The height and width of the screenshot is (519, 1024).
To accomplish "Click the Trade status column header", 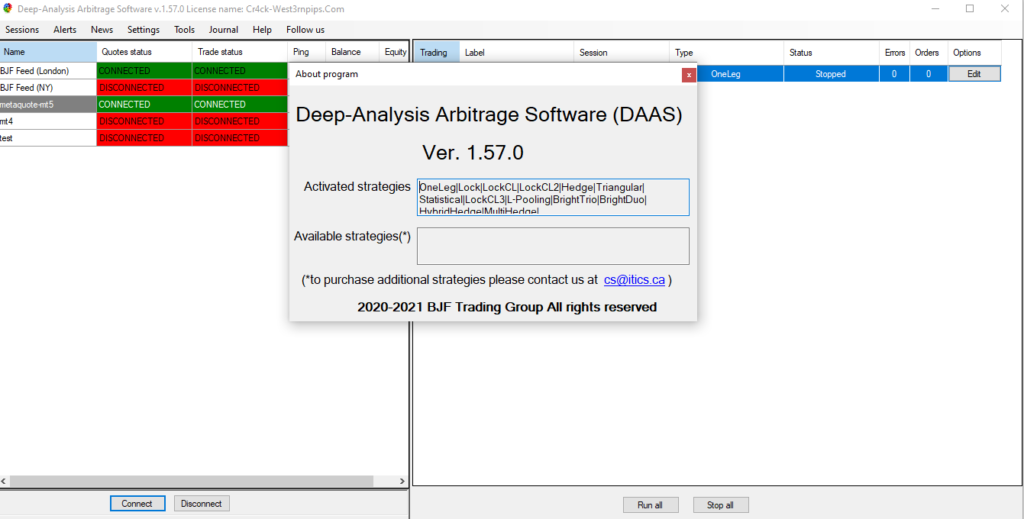I will 240,52.
